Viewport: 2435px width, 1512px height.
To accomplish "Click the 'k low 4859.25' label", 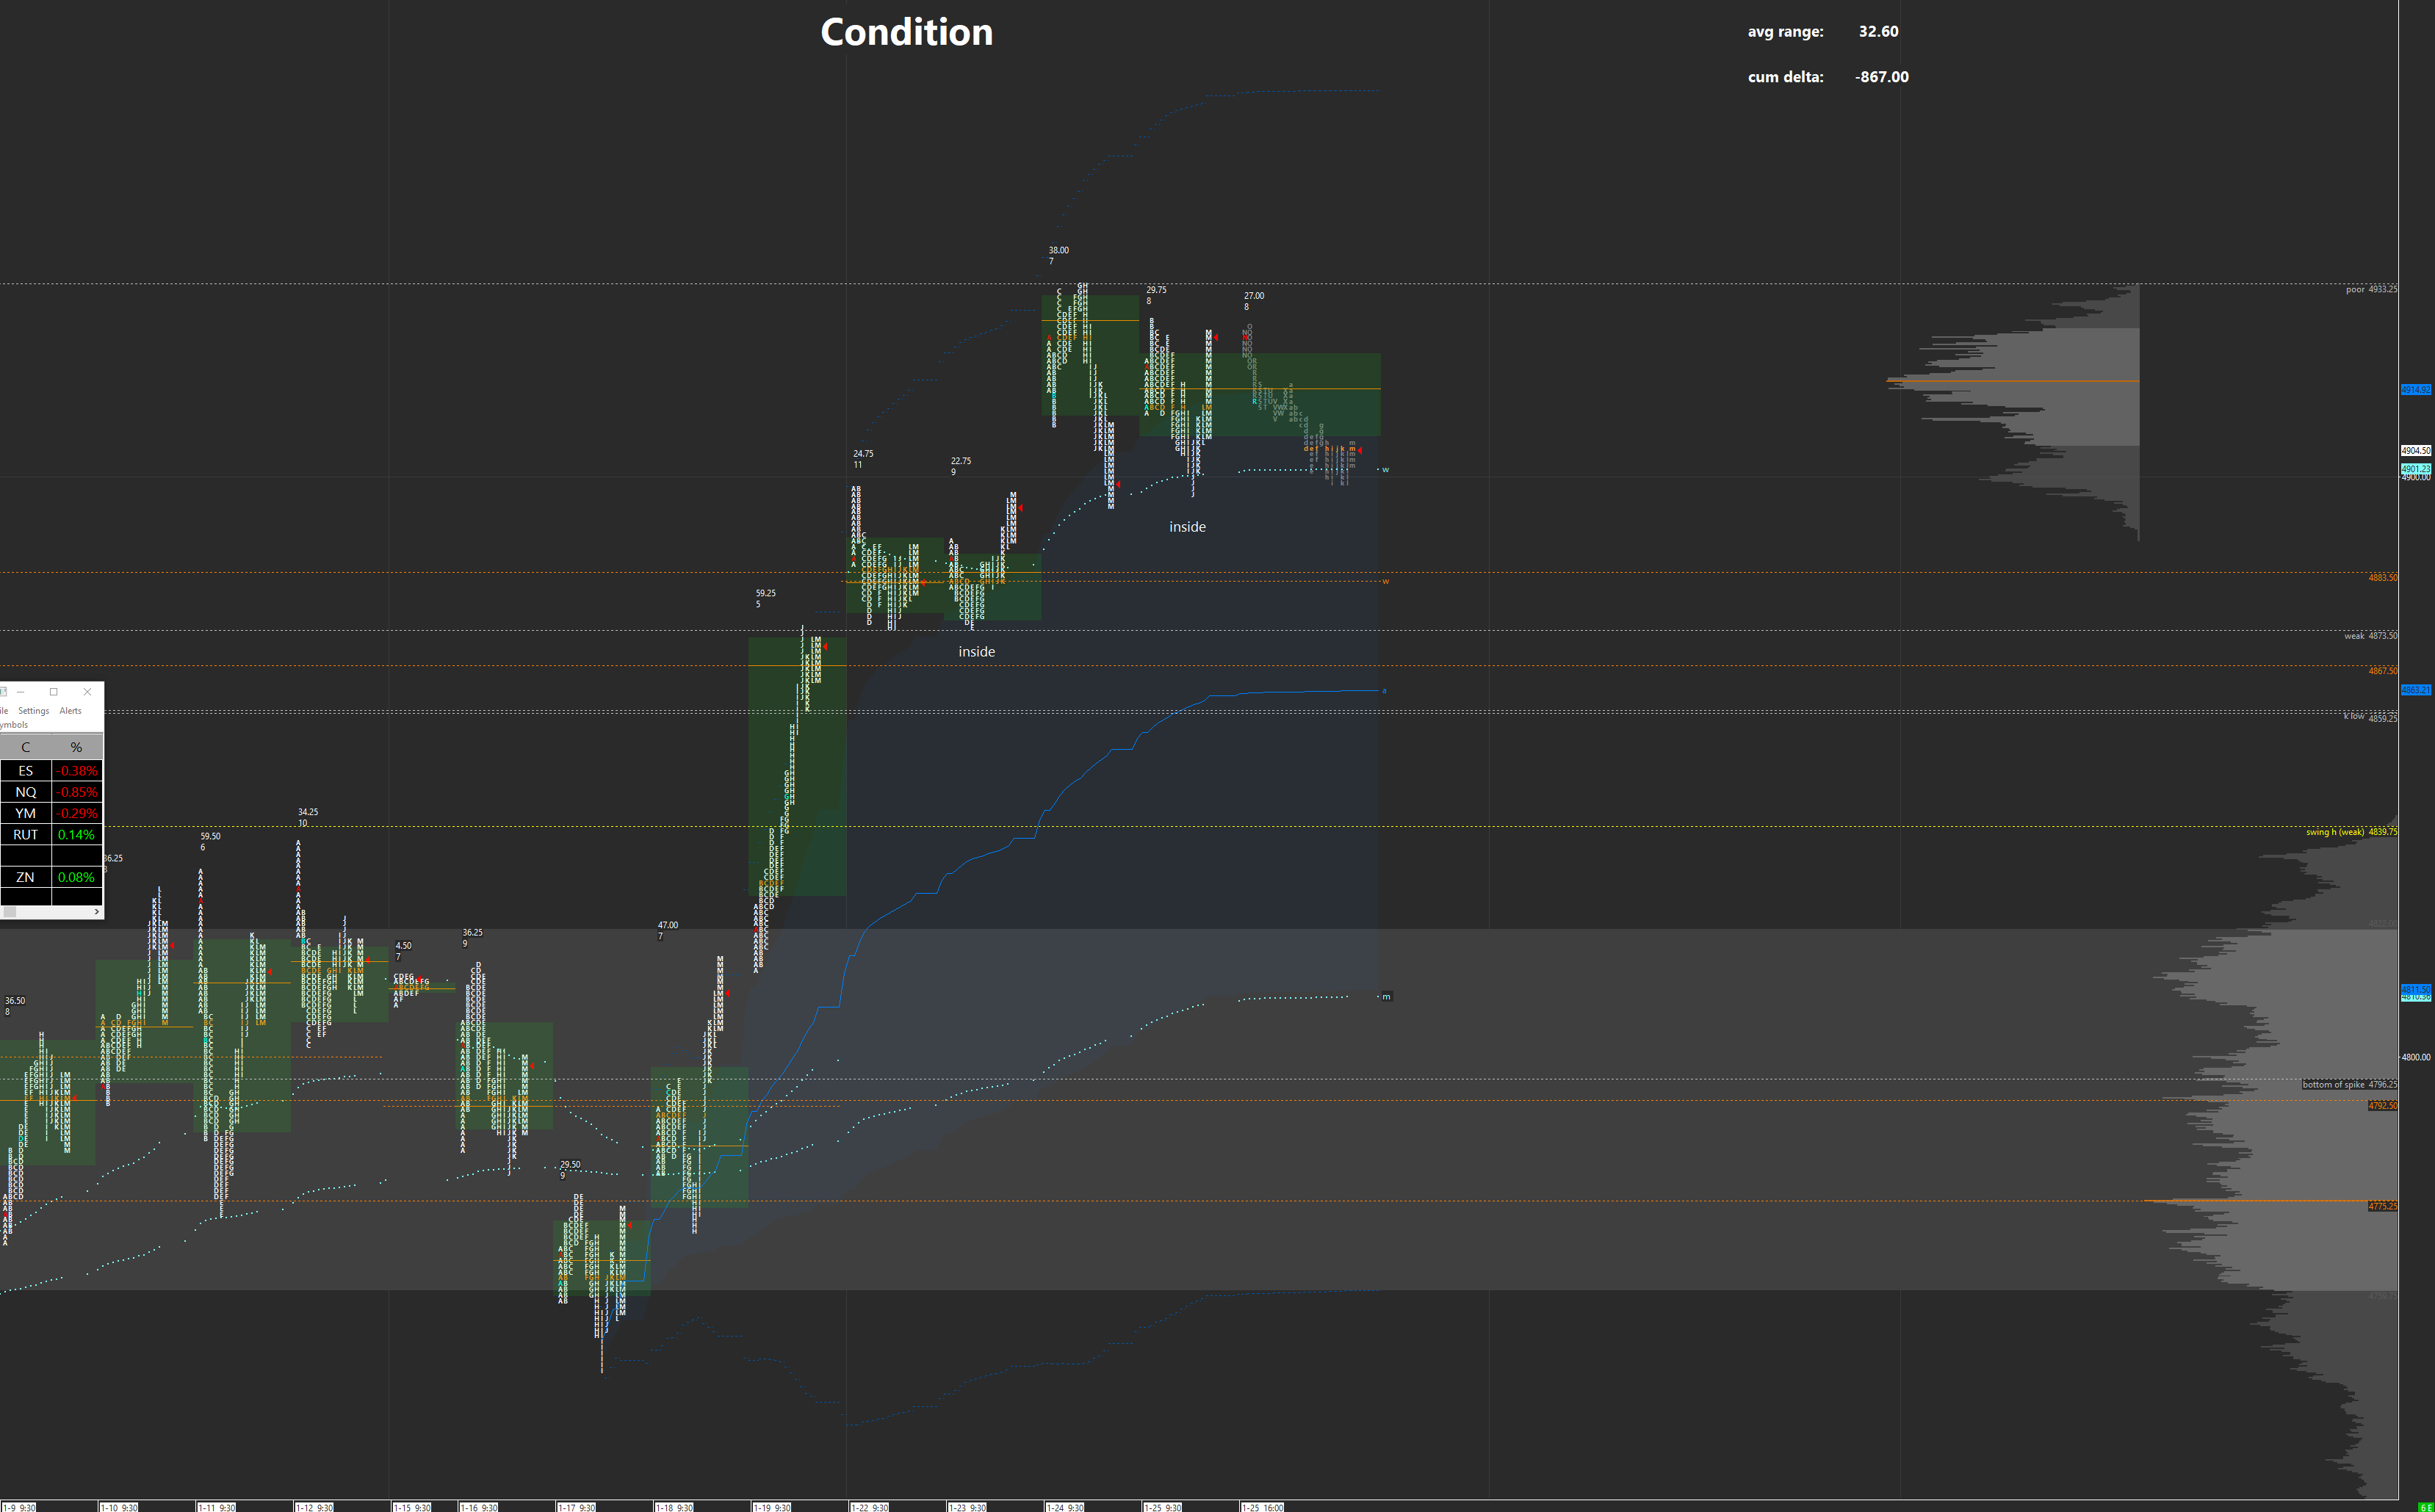I will coord(2370,717).
